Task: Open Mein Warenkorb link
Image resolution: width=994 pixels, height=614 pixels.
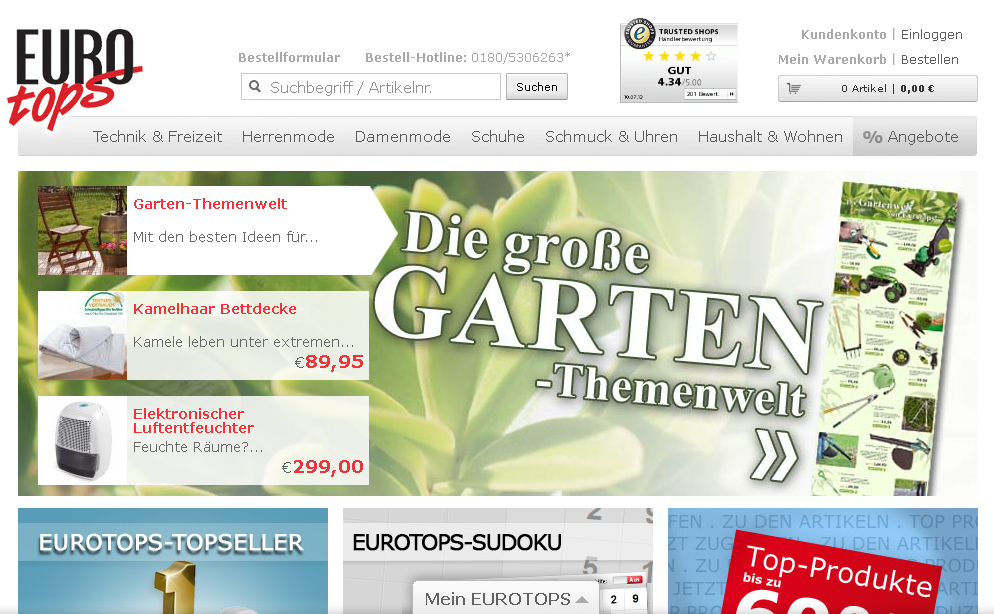Action: click(x=832, y=60)
